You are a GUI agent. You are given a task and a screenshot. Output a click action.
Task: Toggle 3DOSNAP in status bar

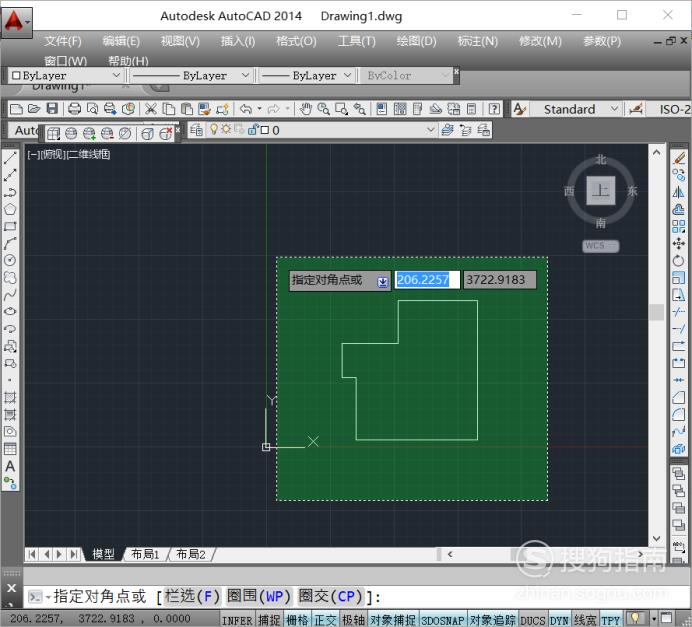click(443, 620)
